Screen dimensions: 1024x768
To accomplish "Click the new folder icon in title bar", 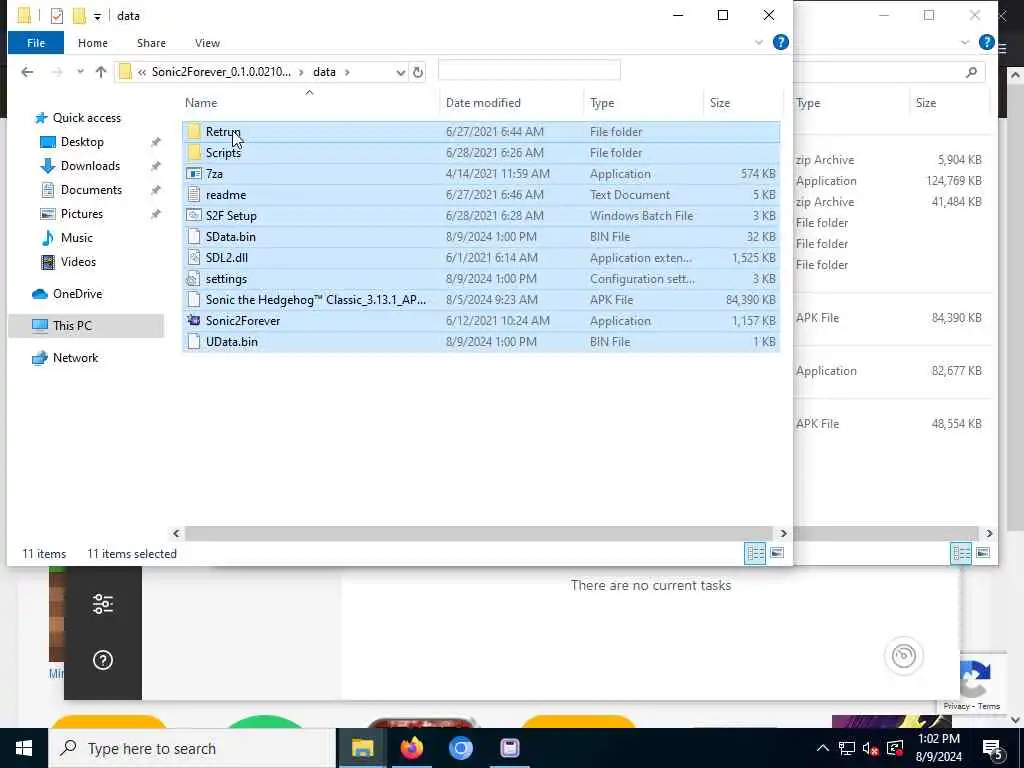I will pos(79,16).
